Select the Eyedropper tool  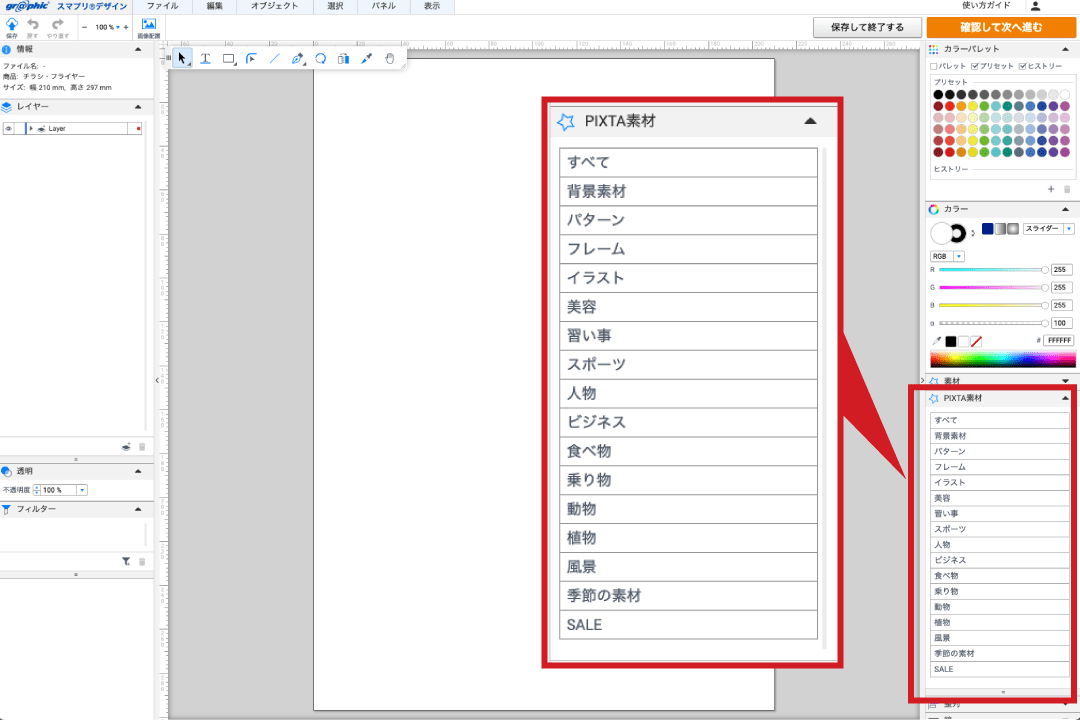point(366,58)
